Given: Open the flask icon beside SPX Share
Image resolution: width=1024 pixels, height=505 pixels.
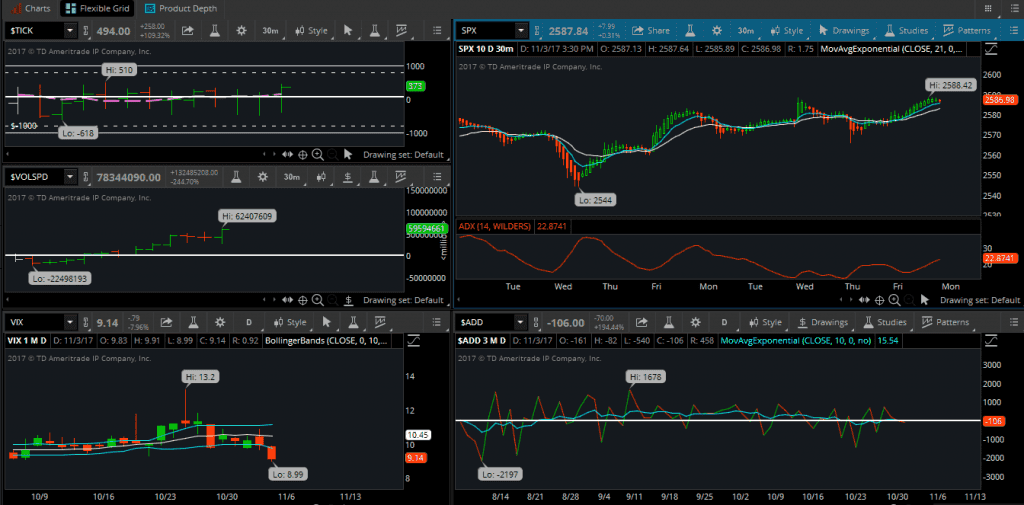Looking at the screenshot, I should point(690,30).
